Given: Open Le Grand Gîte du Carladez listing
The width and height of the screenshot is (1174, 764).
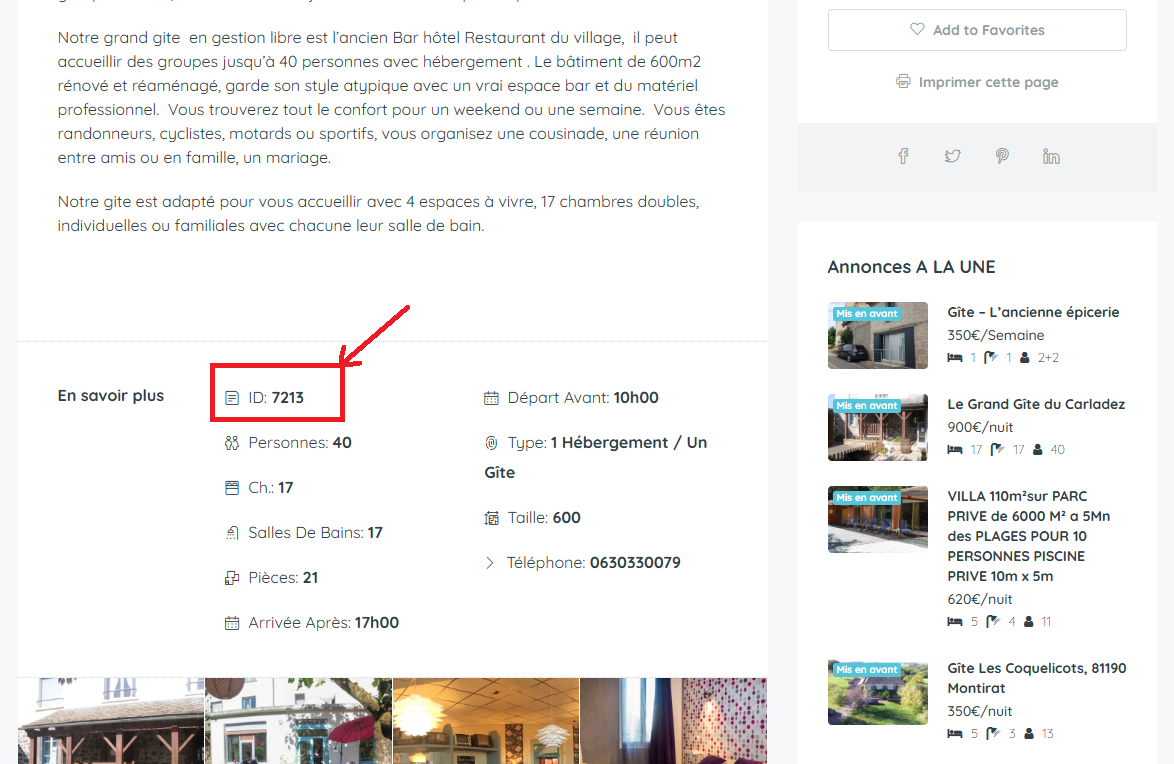Looking at the screenshot, I should click(1036, 404).
